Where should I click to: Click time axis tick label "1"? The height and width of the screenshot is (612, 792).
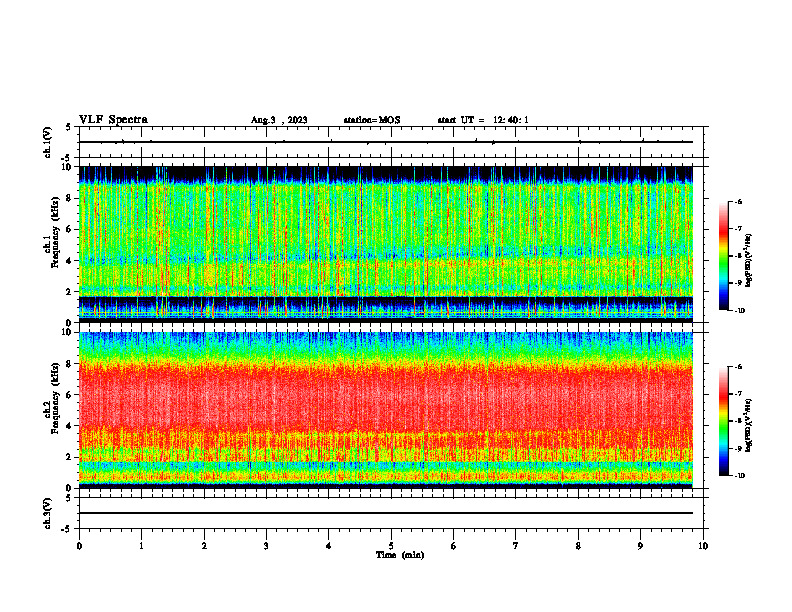[141, 546]
